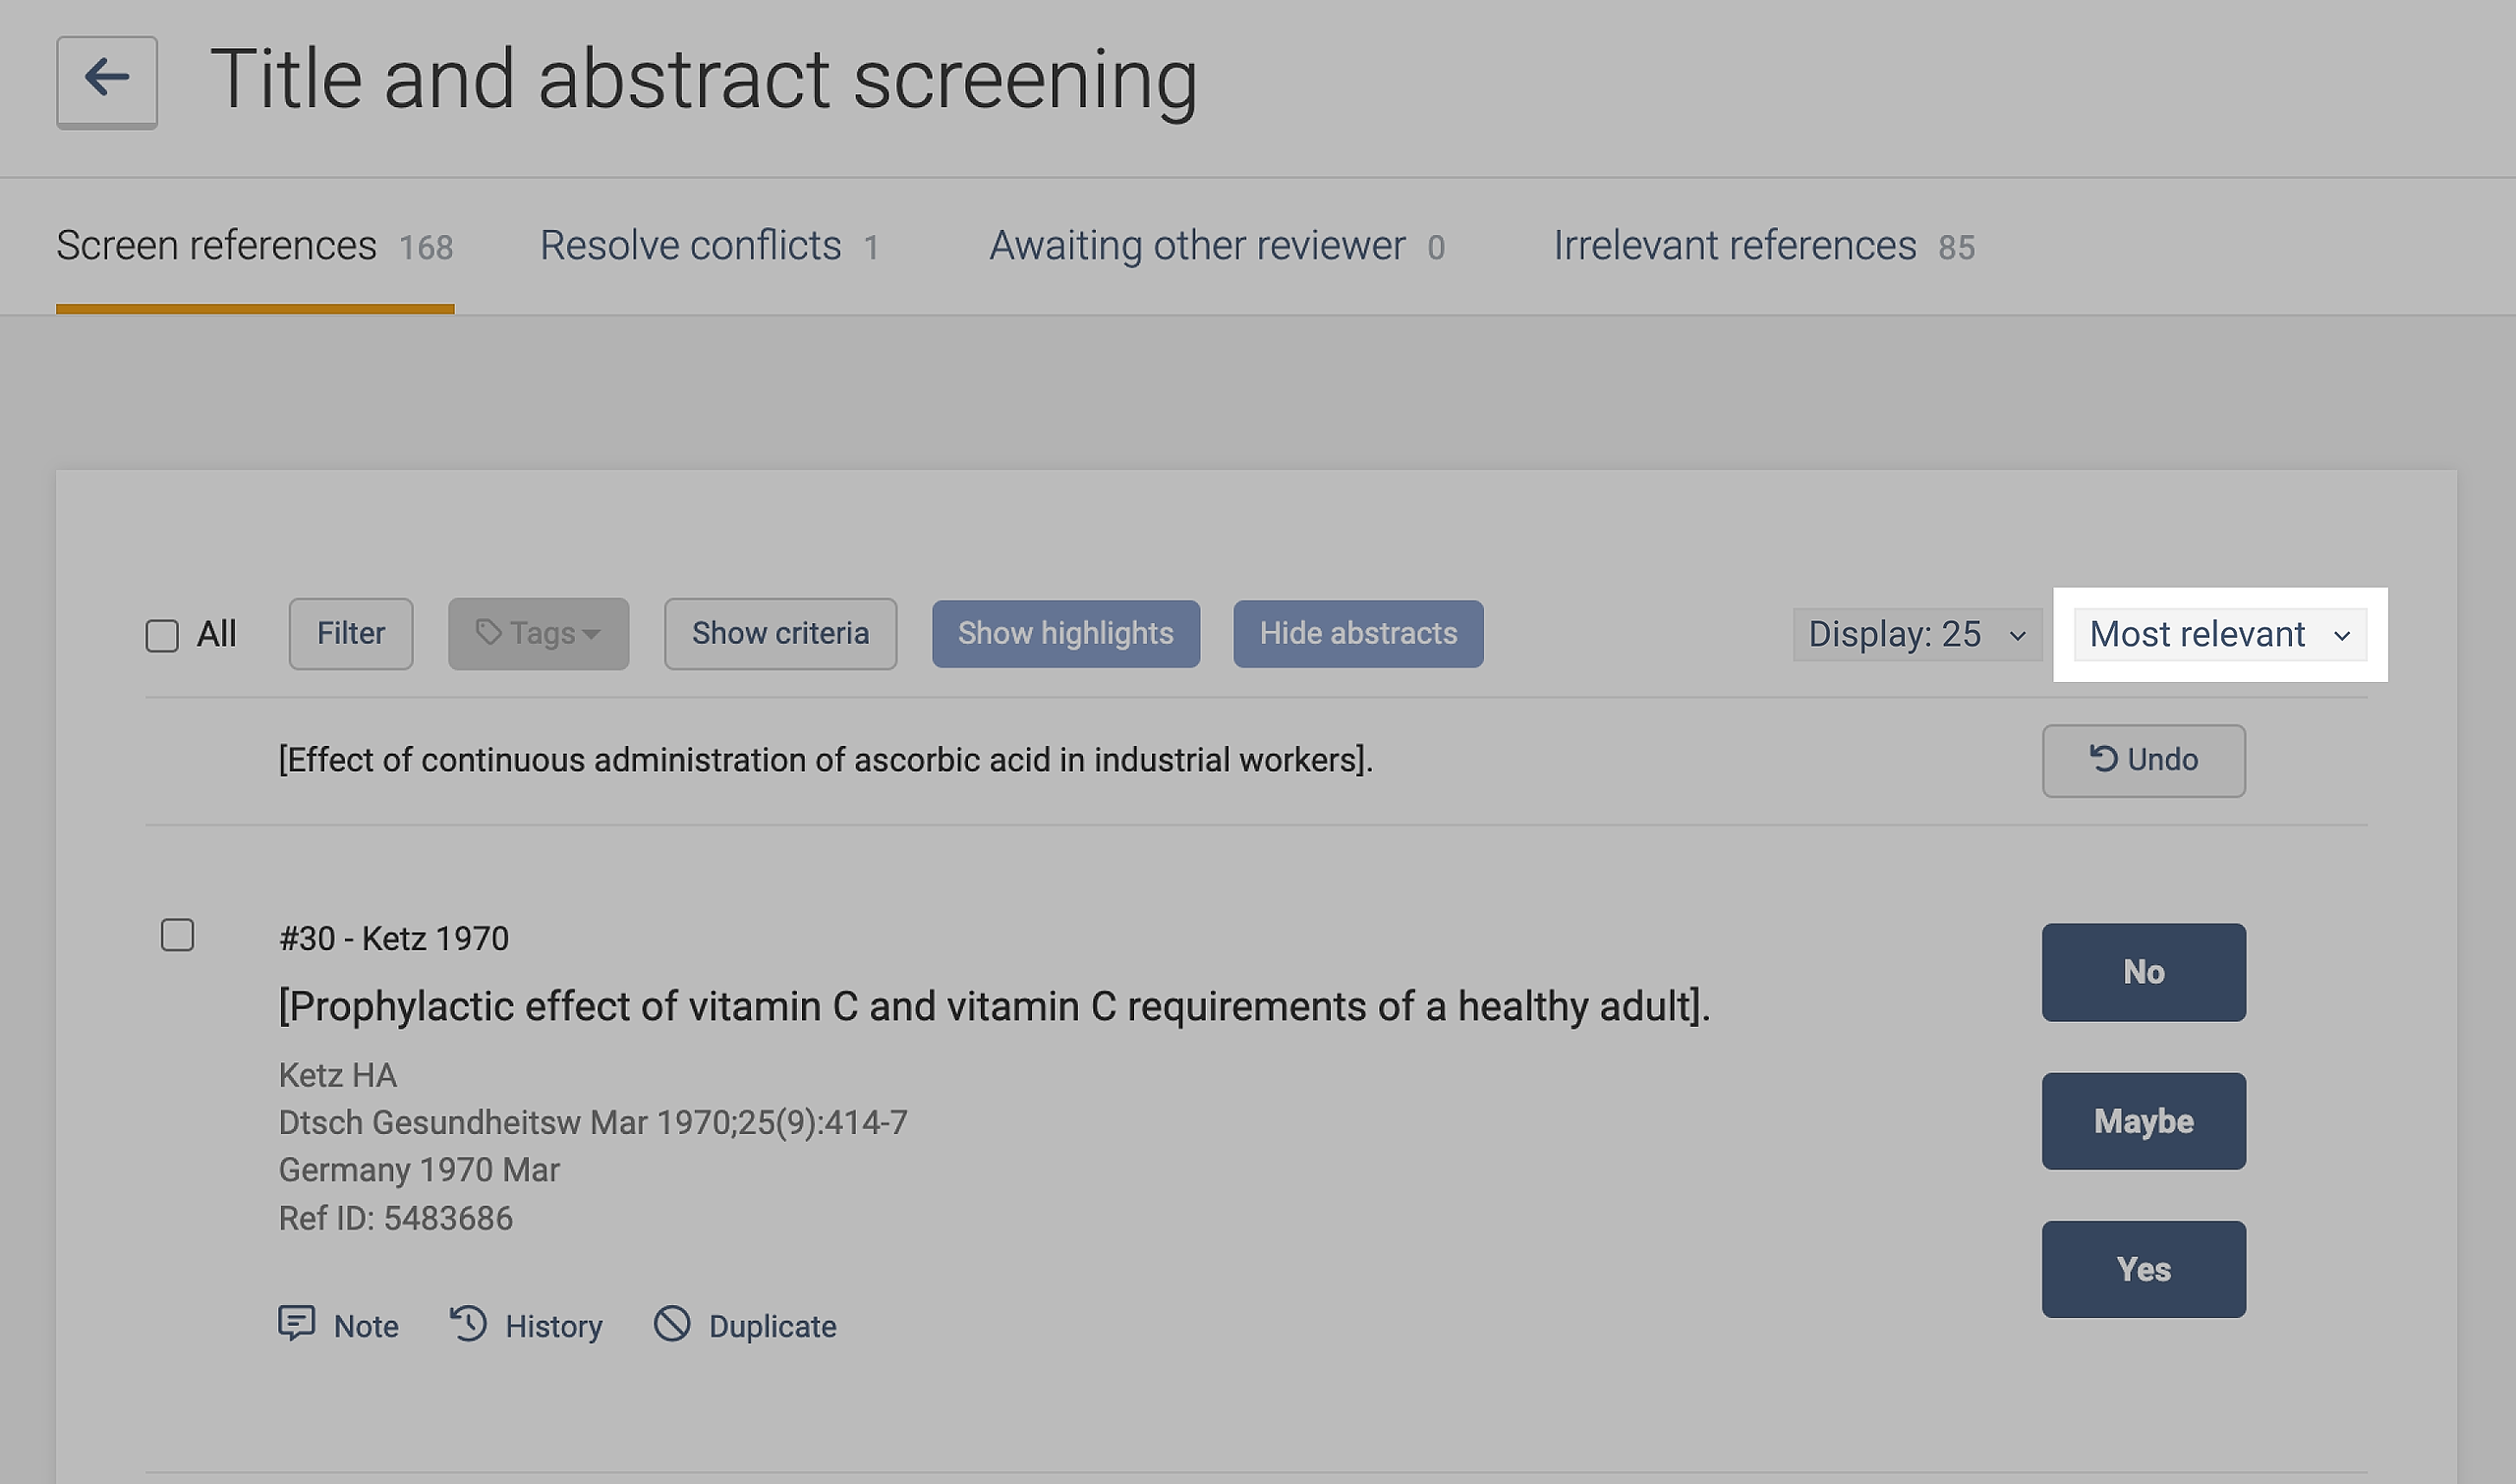Select the checkbox for reference #30
The height and width of the screenshot is (1484, 2516).
(x=177, y=935)
